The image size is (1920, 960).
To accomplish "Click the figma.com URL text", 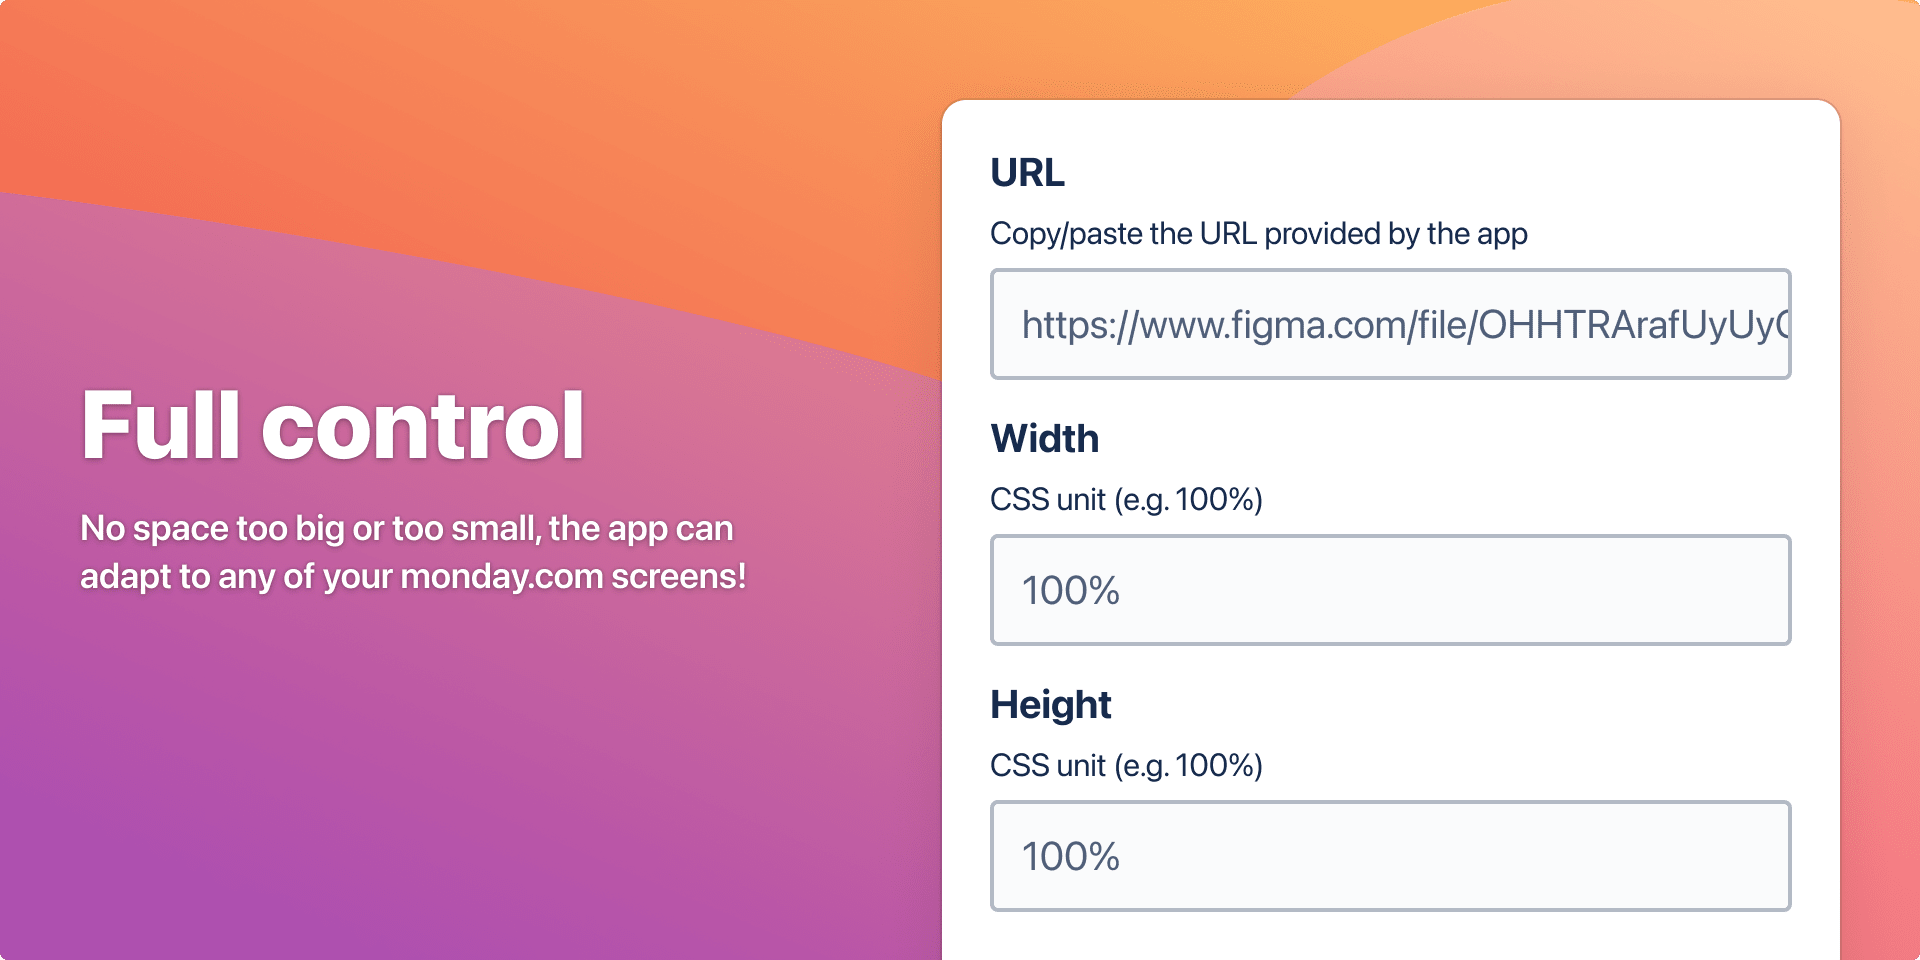I will click(1405, 325).
